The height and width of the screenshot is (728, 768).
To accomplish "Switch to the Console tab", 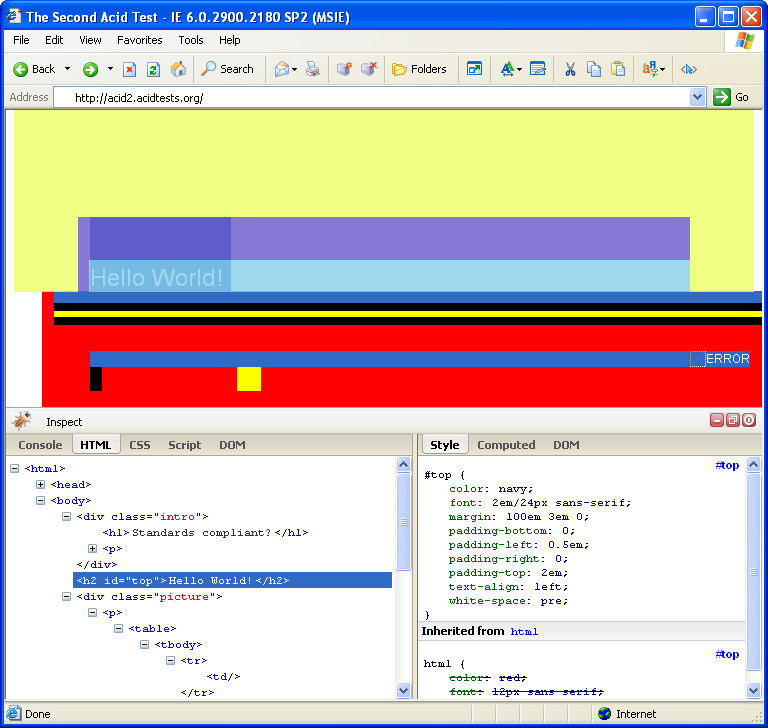I will [40, 445].
